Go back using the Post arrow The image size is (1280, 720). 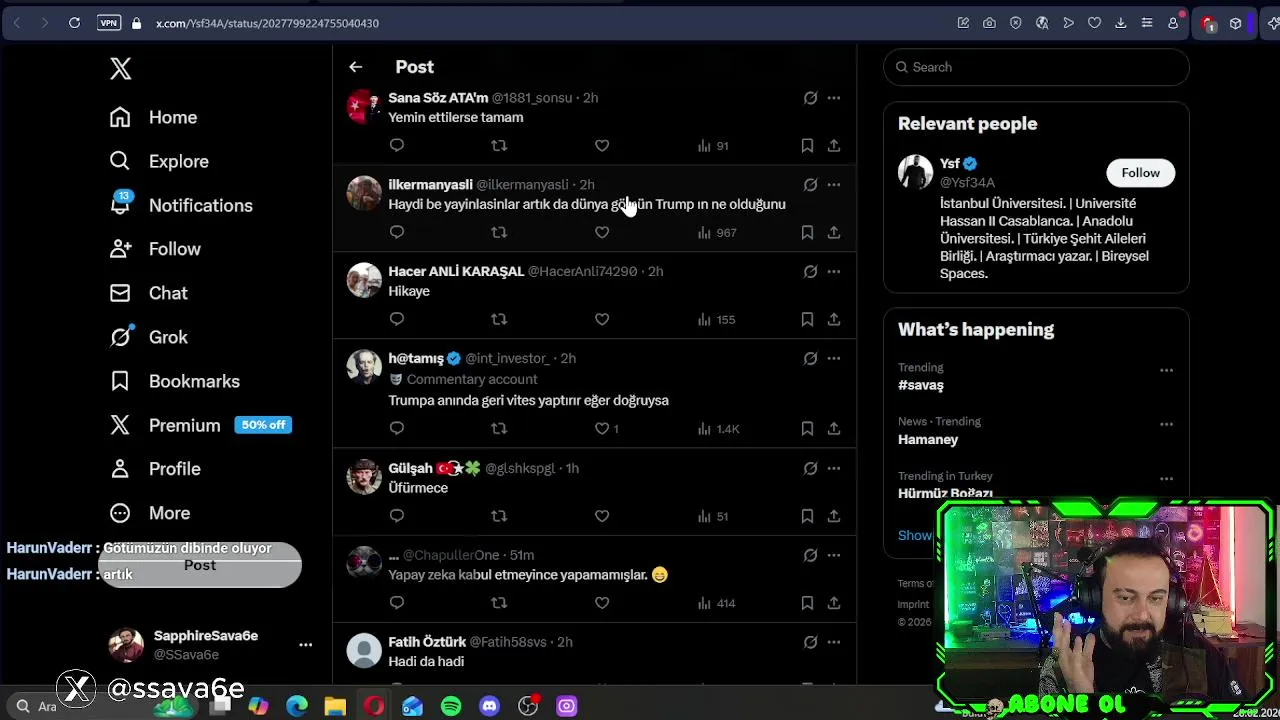pos(355,67)
